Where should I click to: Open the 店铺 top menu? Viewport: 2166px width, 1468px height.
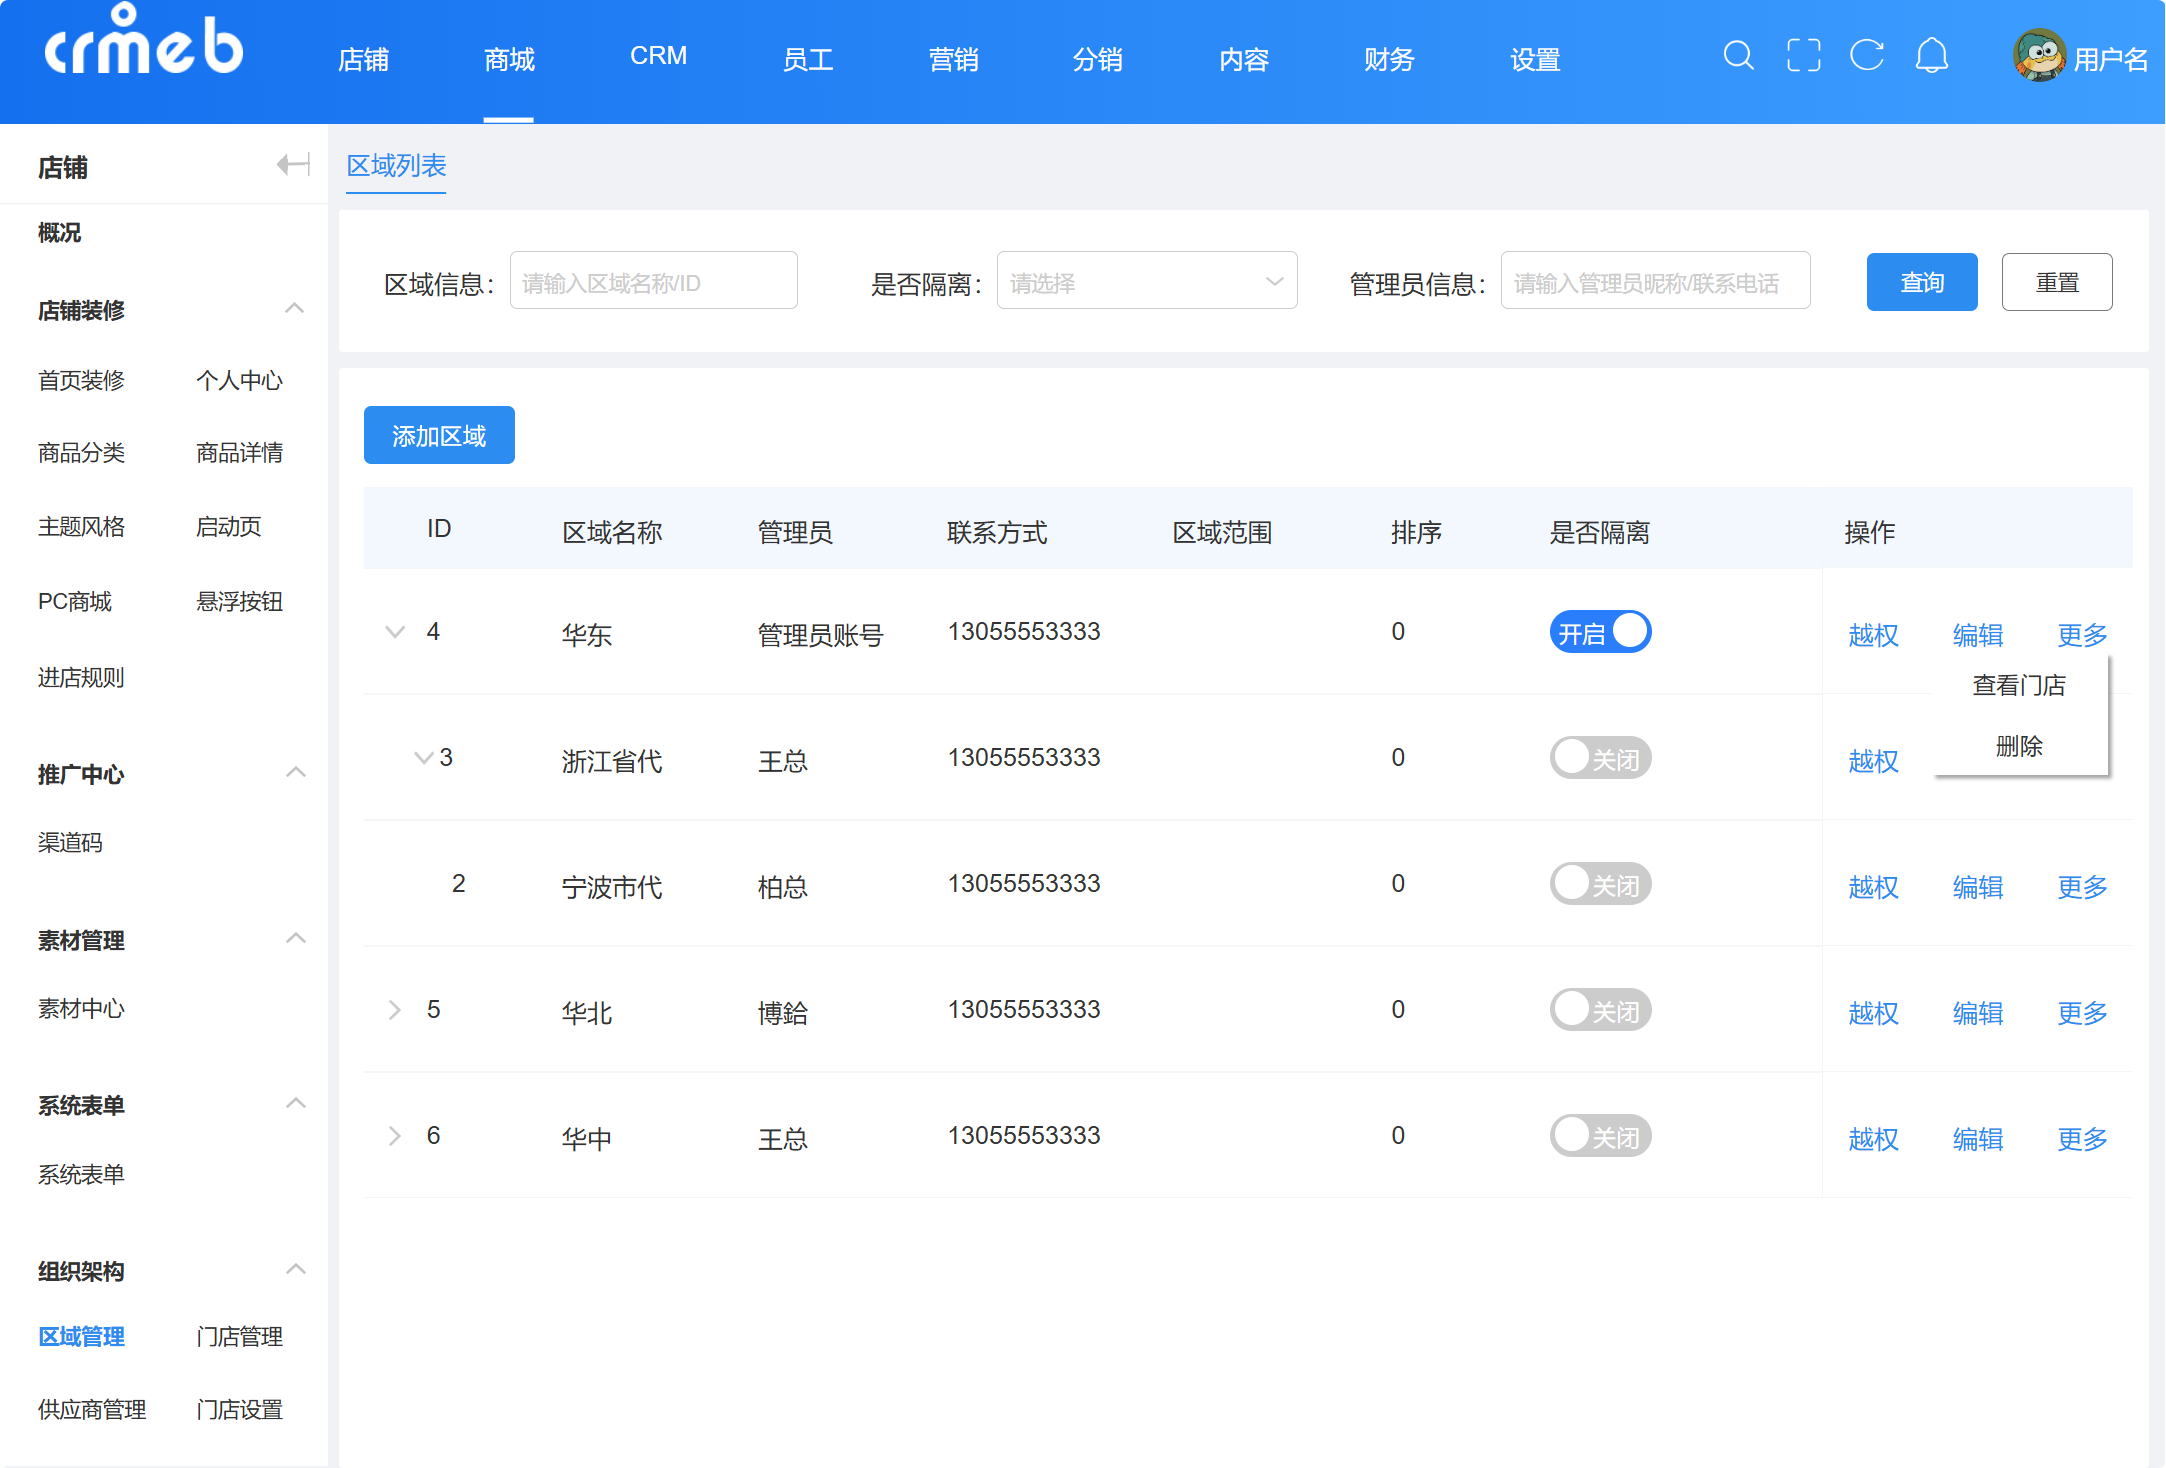click(363, 59)
